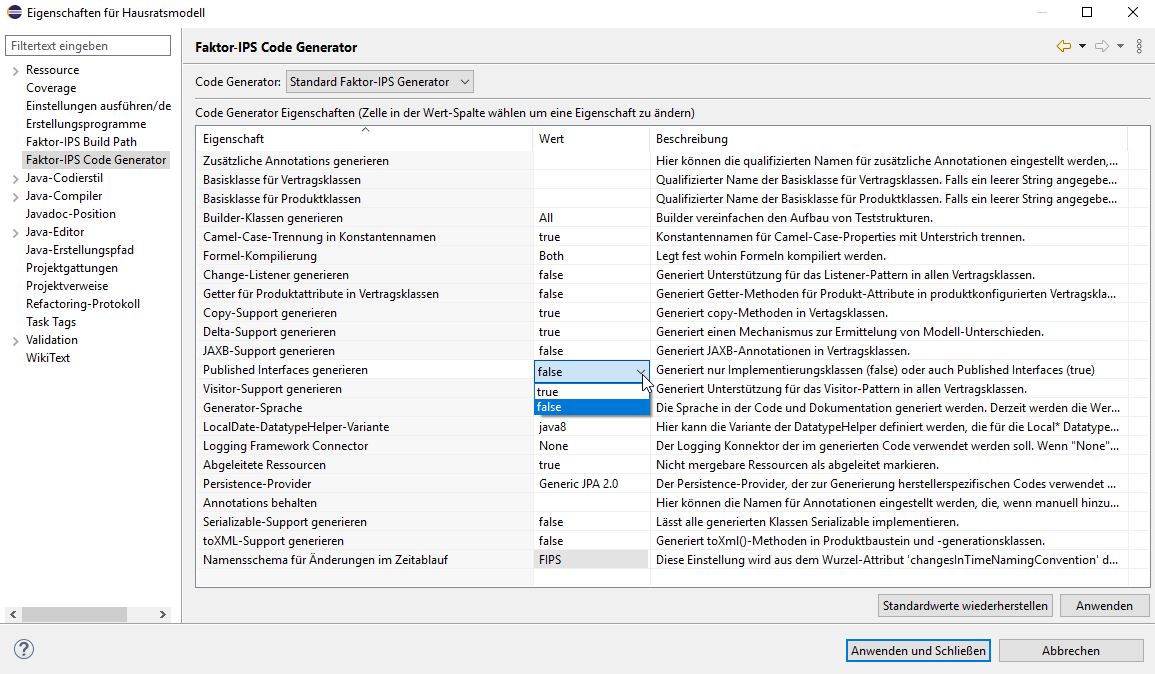Focus the Filtertext eingeben field
This screenshot has width=1155, height=674.
coord(88,46)
